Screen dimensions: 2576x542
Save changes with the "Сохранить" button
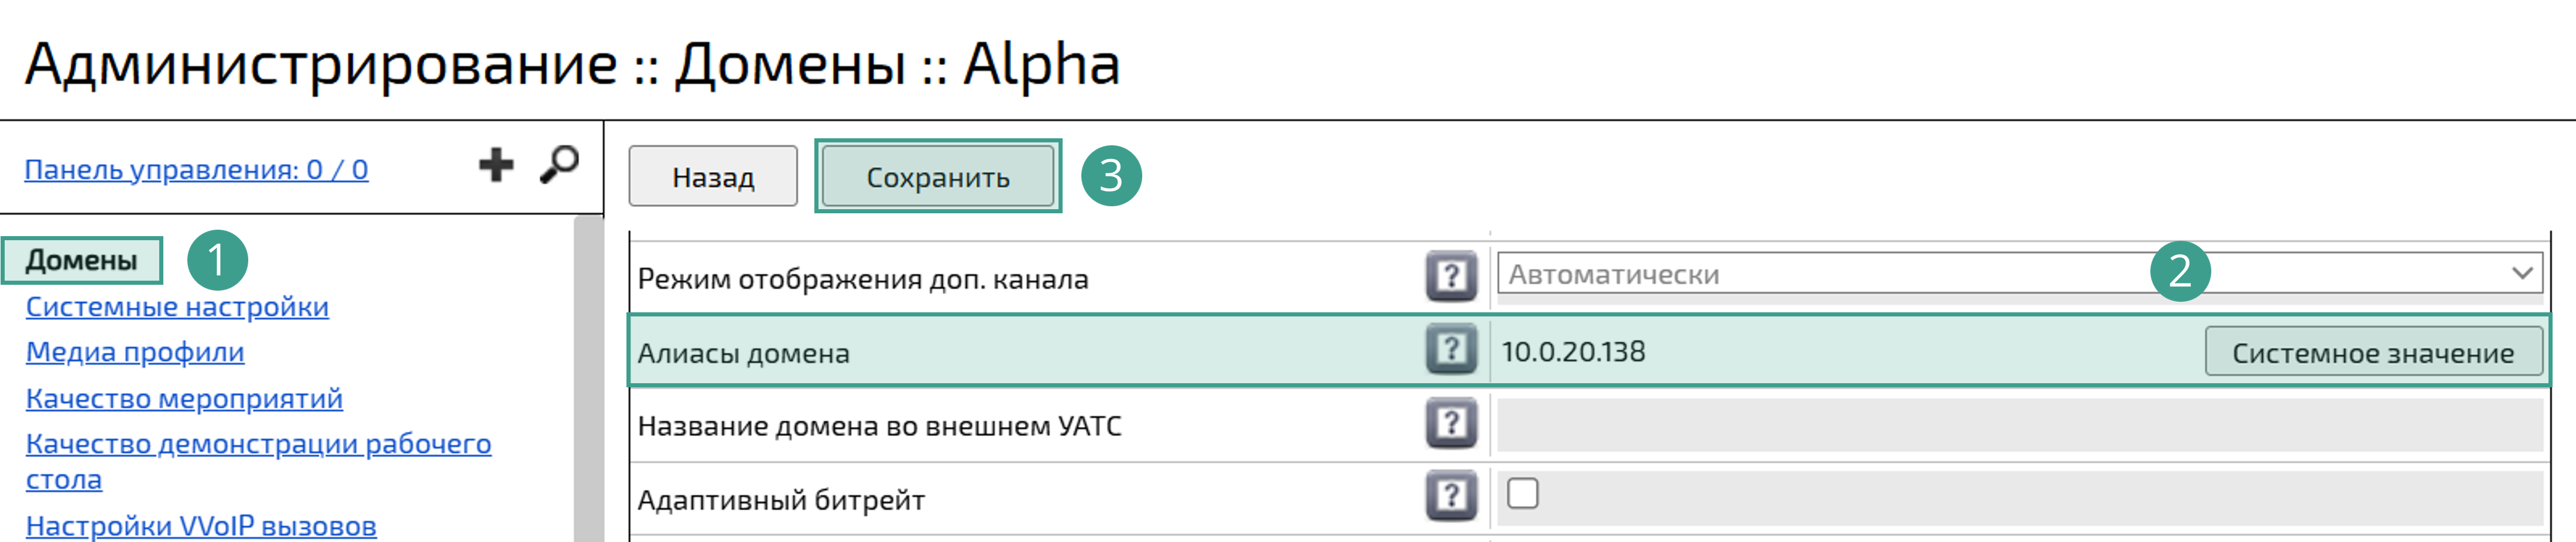(x=937, y=177)
